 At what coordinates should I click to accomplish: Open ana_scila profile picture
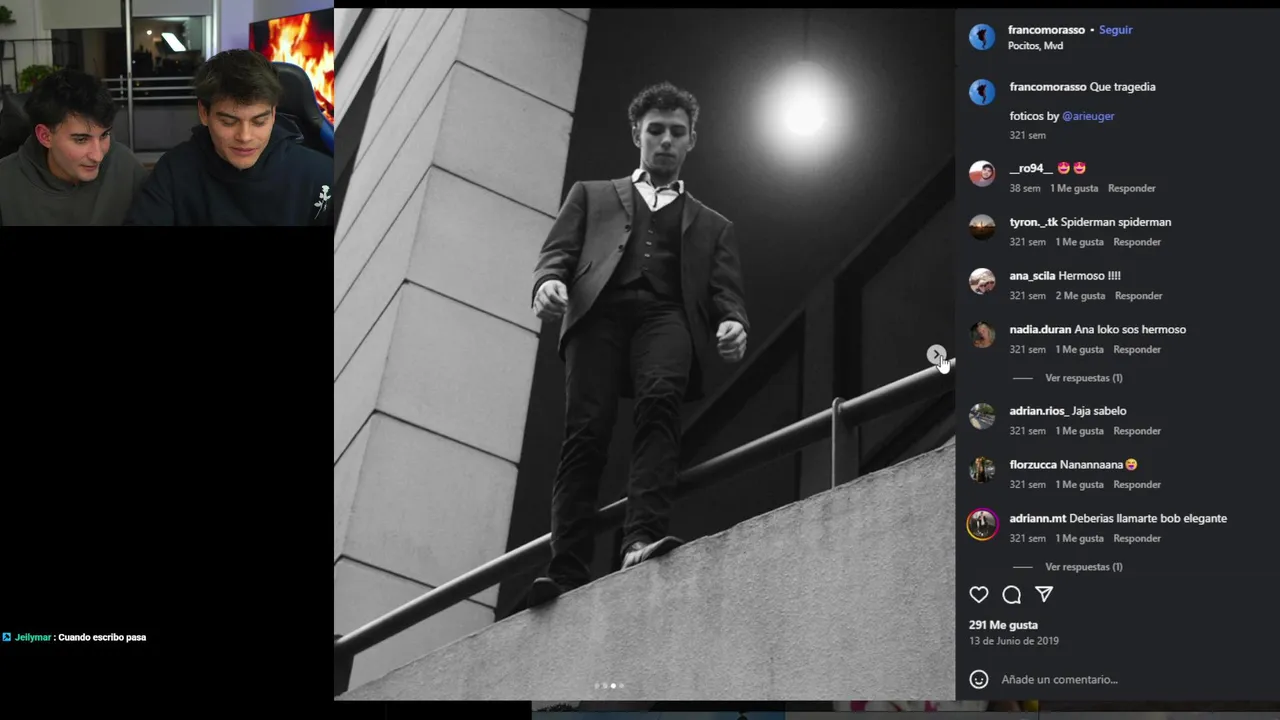tap(982, 281)
